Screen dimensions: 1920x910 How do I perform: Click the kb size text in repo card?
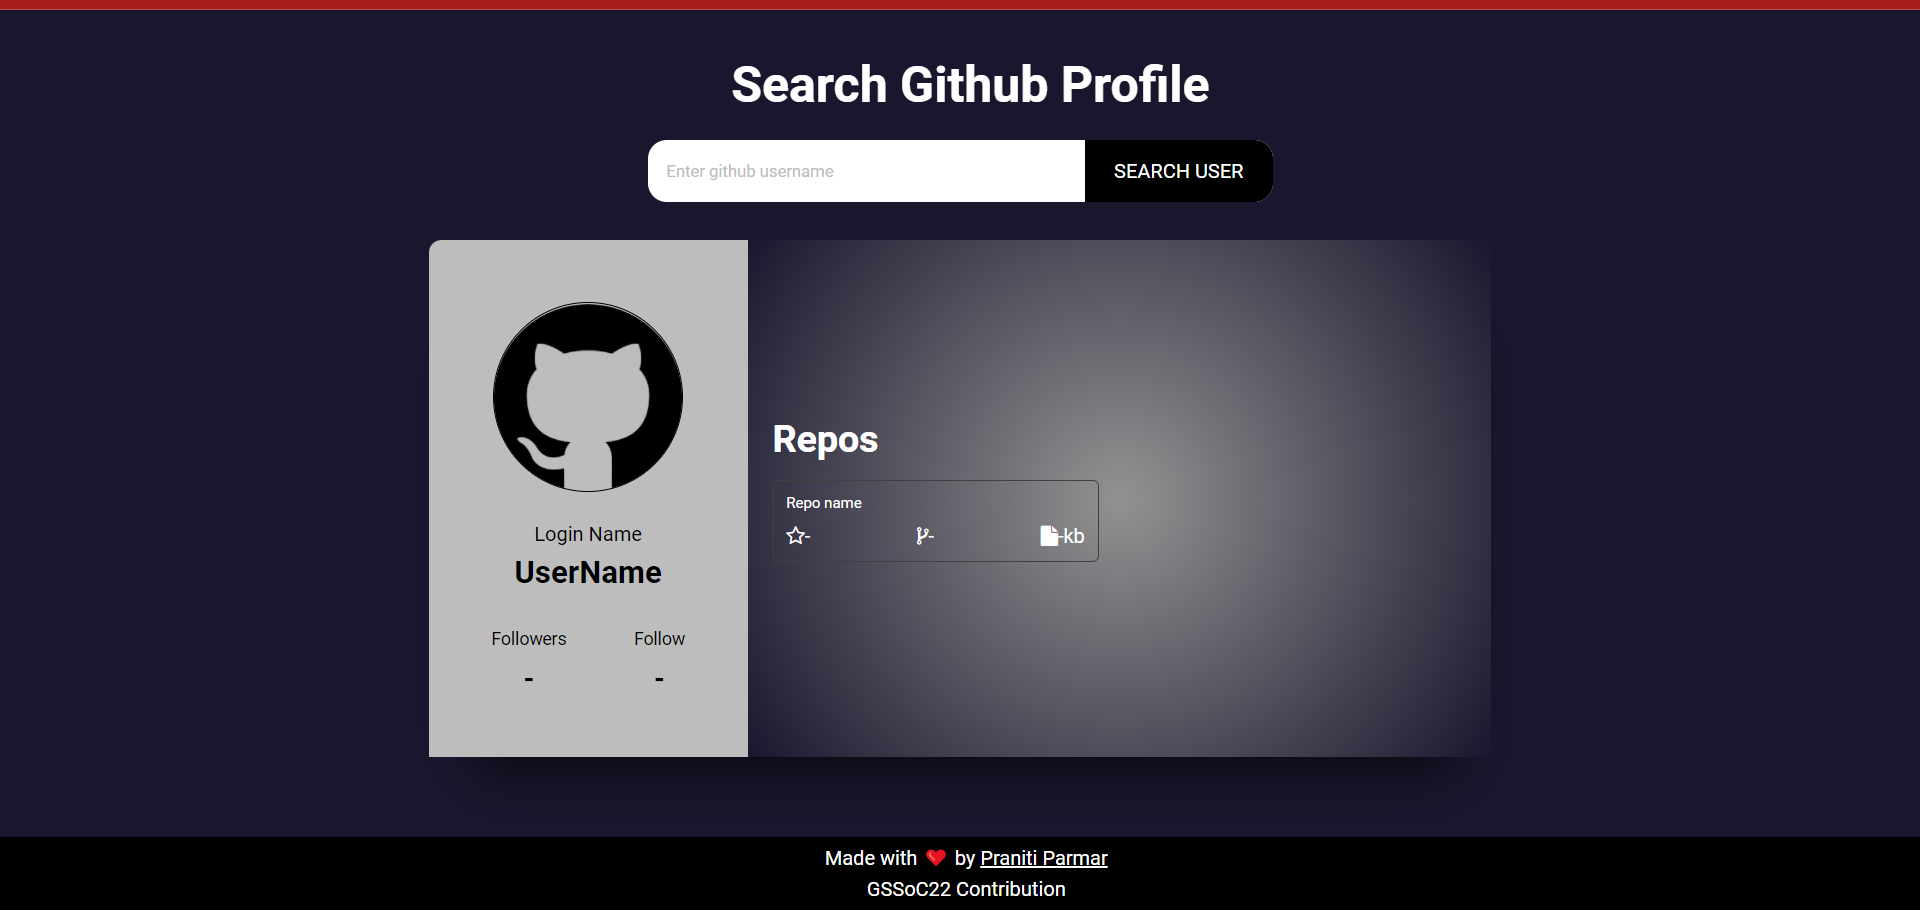pos(1074,536)
